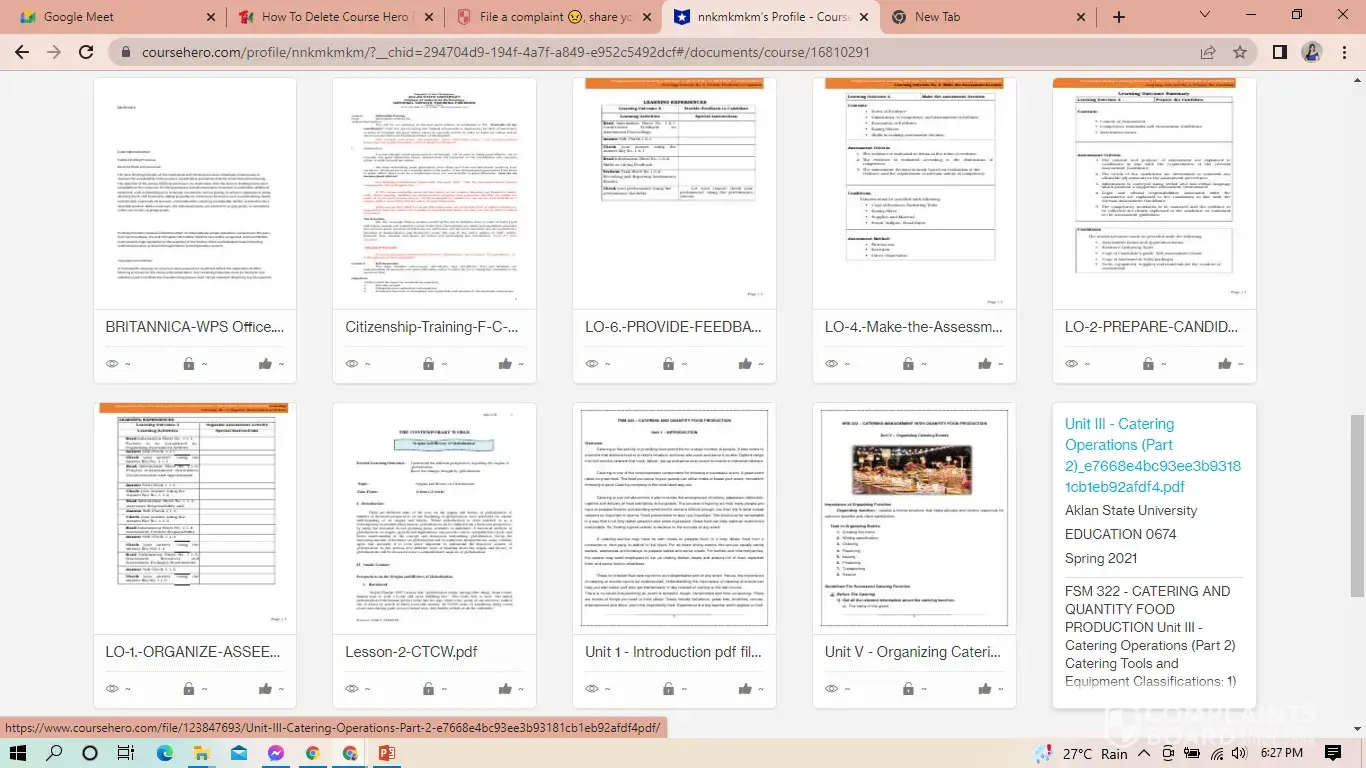Switch to the New Tab tab

click(x=990, y=17)
